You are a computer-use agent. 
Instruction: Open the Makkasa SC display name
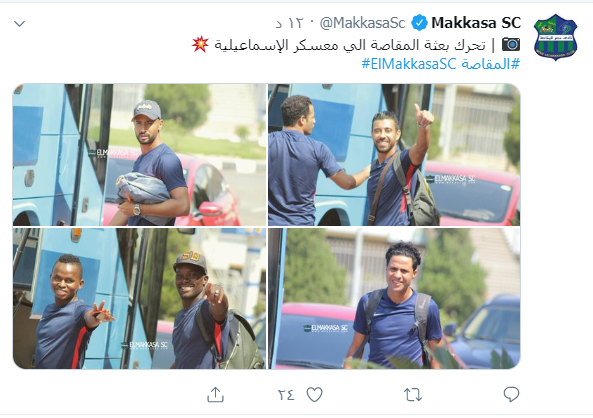click(x=476, y=23)
